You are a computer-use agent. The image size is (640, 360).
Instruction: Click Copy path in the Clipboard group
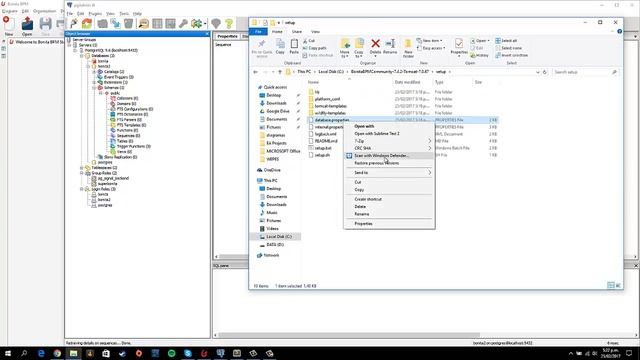[x=314, y=48]
